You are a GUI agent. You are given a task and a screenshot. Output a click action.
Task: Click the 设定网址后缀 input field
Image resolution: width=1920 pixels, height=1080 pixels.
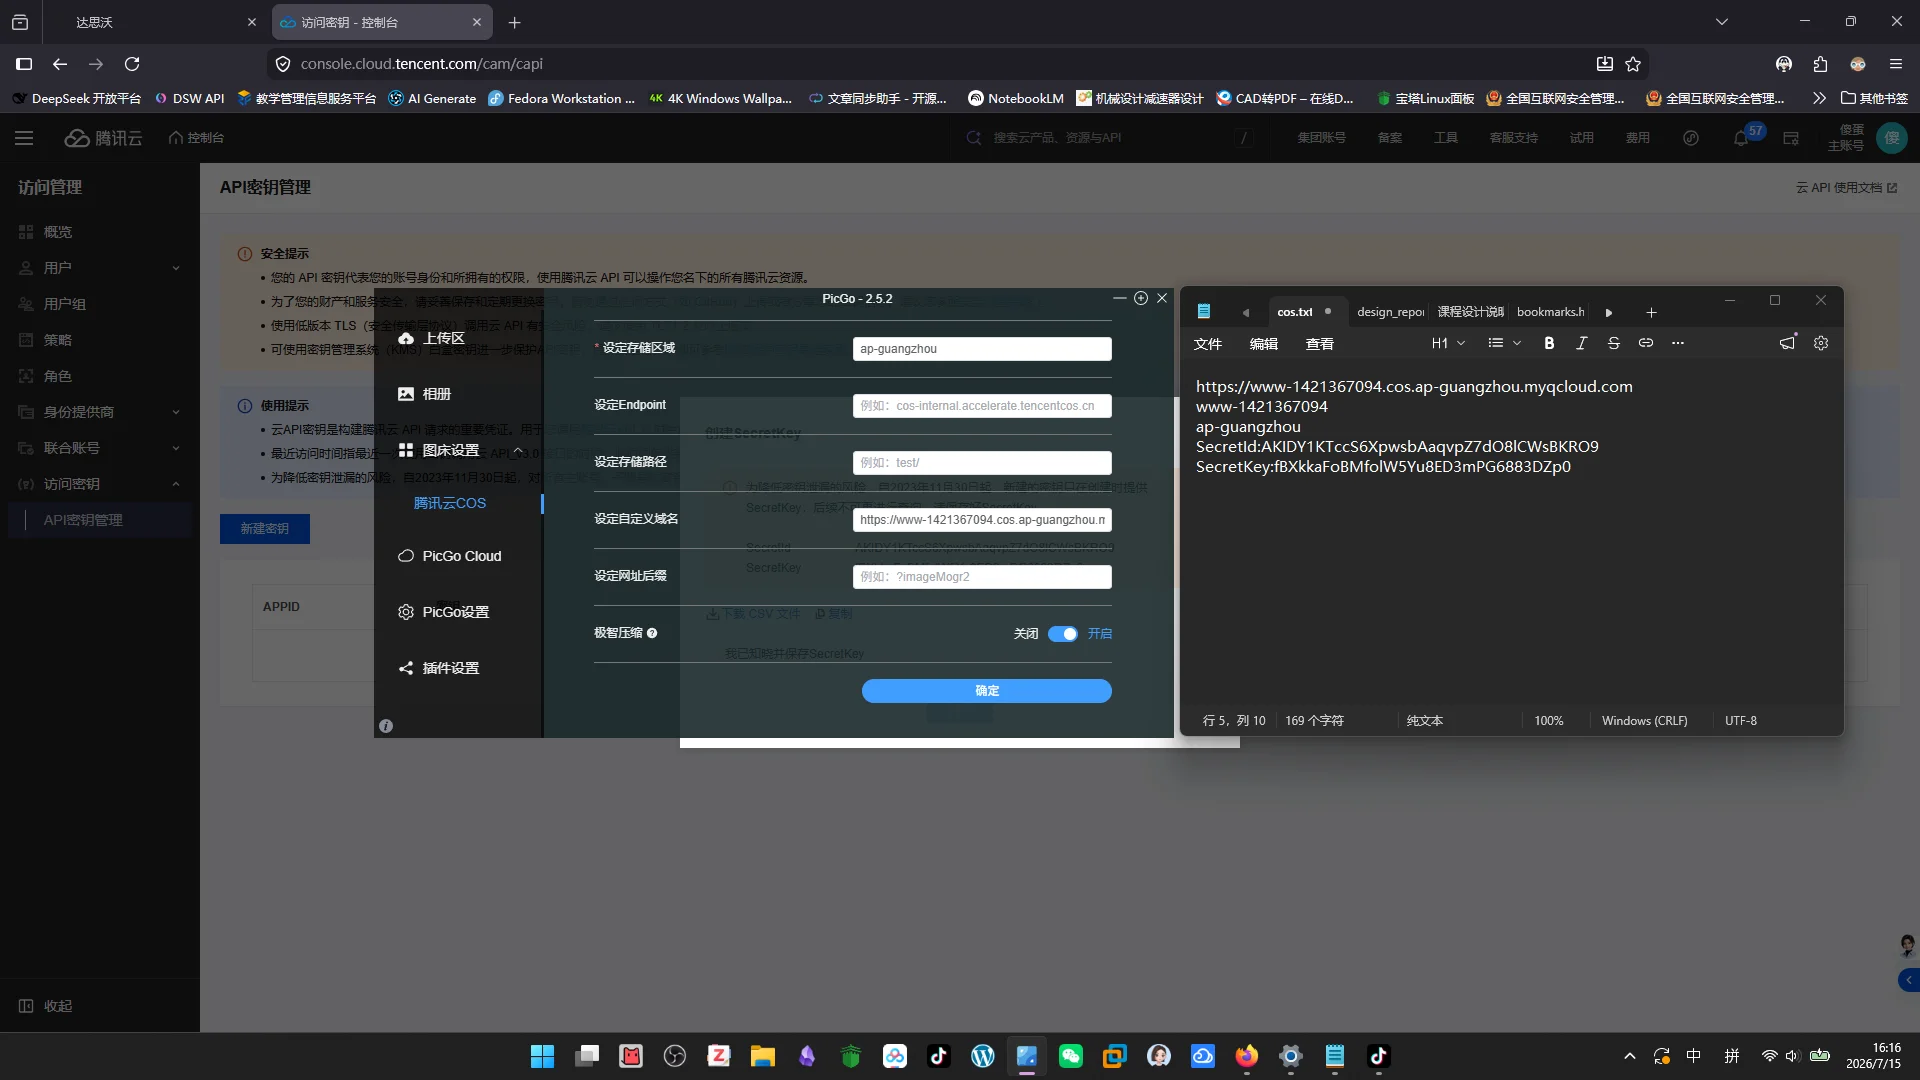click(982, 577)
